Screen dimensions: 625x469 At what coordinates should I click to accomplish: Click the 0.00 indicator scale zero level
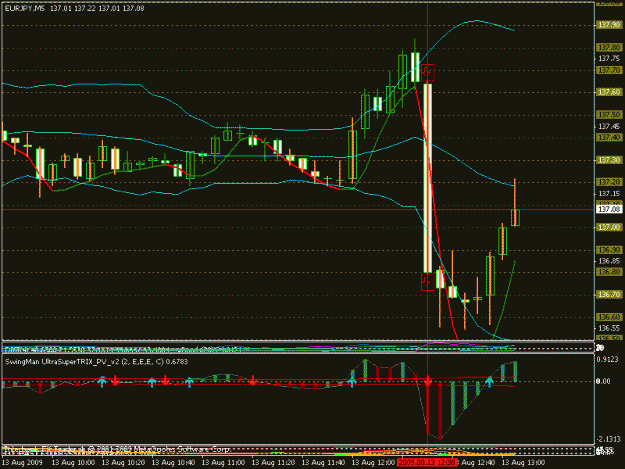coord(603,381)
